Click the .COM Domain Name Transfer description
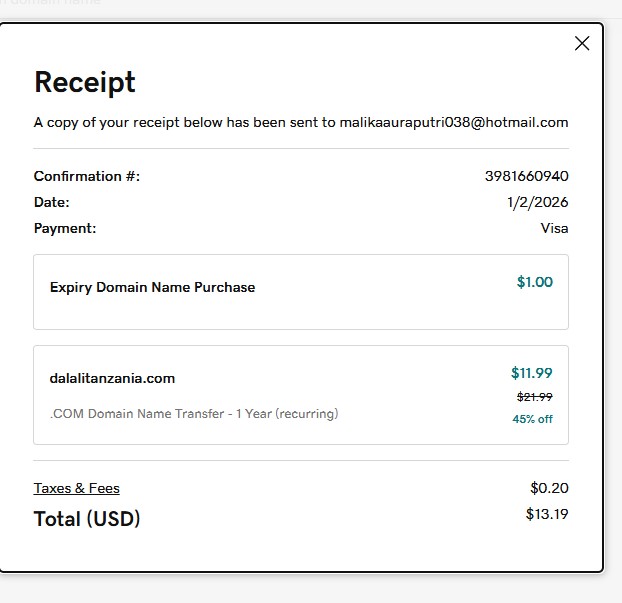This screenshot has width=622, height=603. (x=193, y=413)
